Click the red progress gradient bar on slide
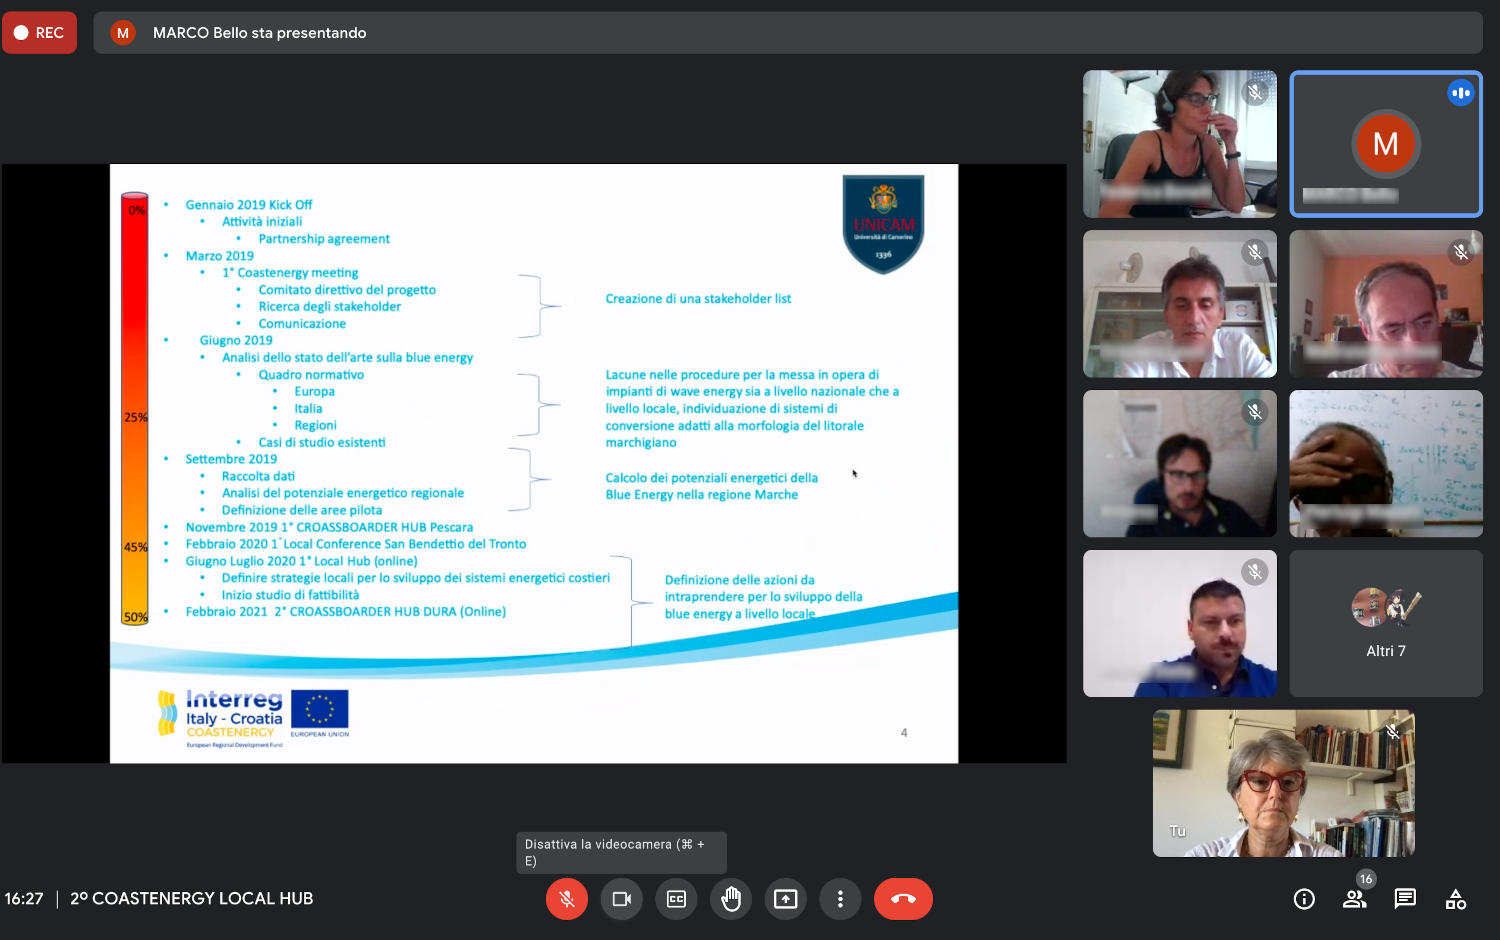The height and width of the screenshot is (940, 1500). click(x=135, y=410)
